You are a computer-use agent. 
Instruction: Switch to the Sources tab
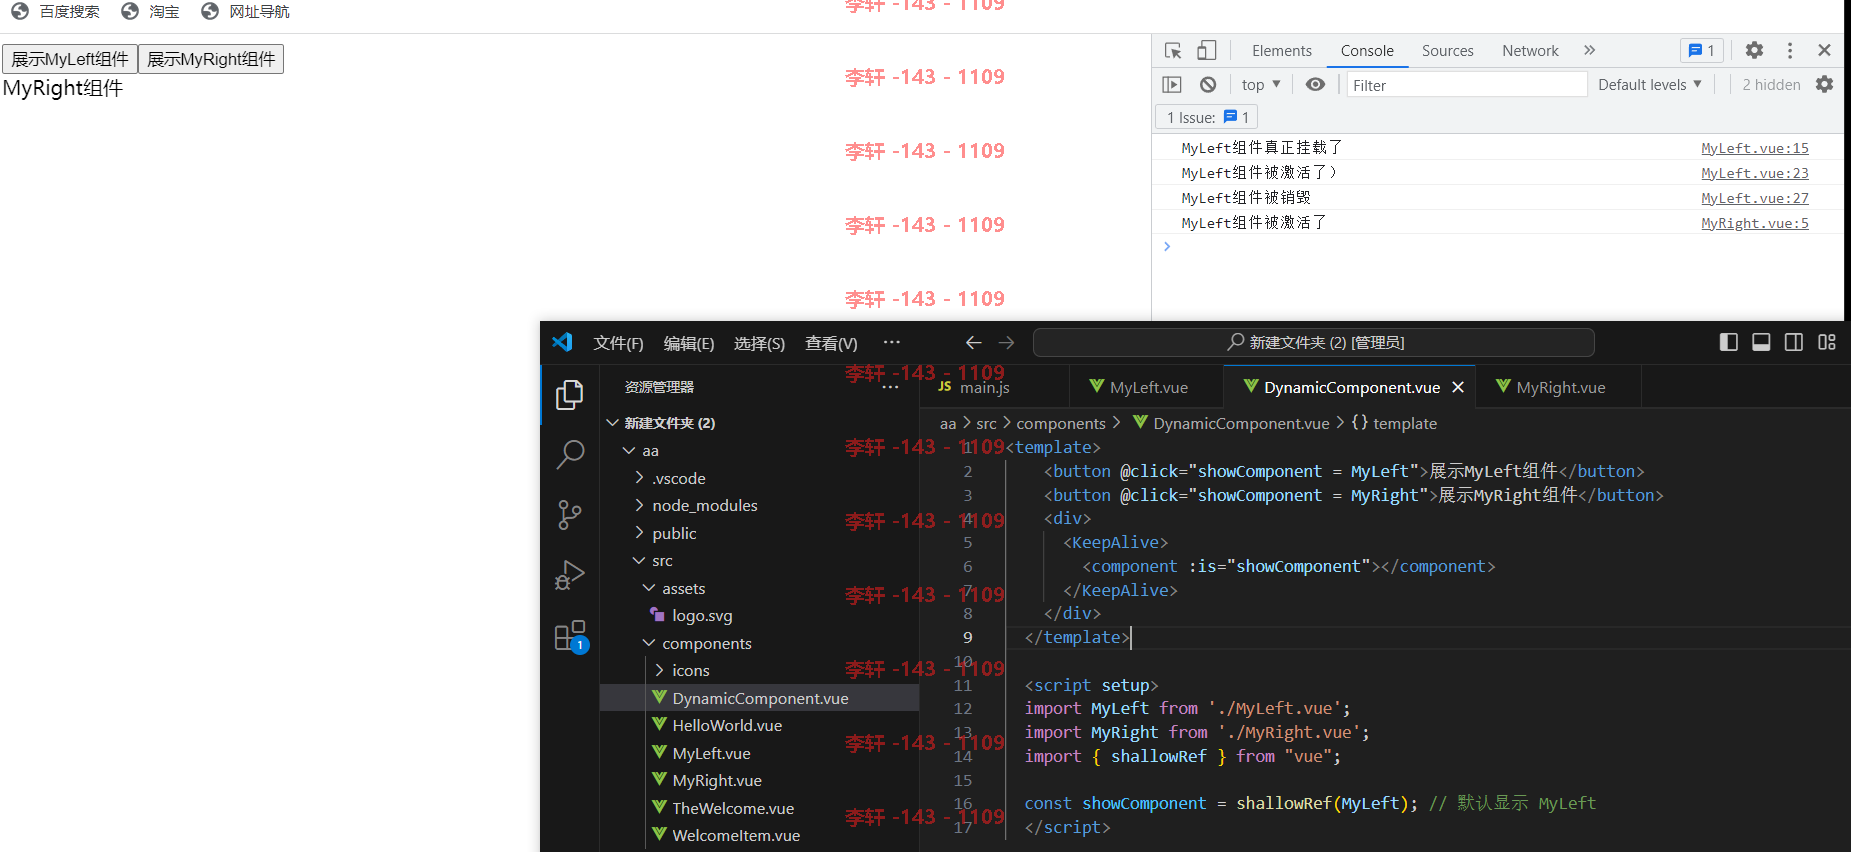(1448, 51)
